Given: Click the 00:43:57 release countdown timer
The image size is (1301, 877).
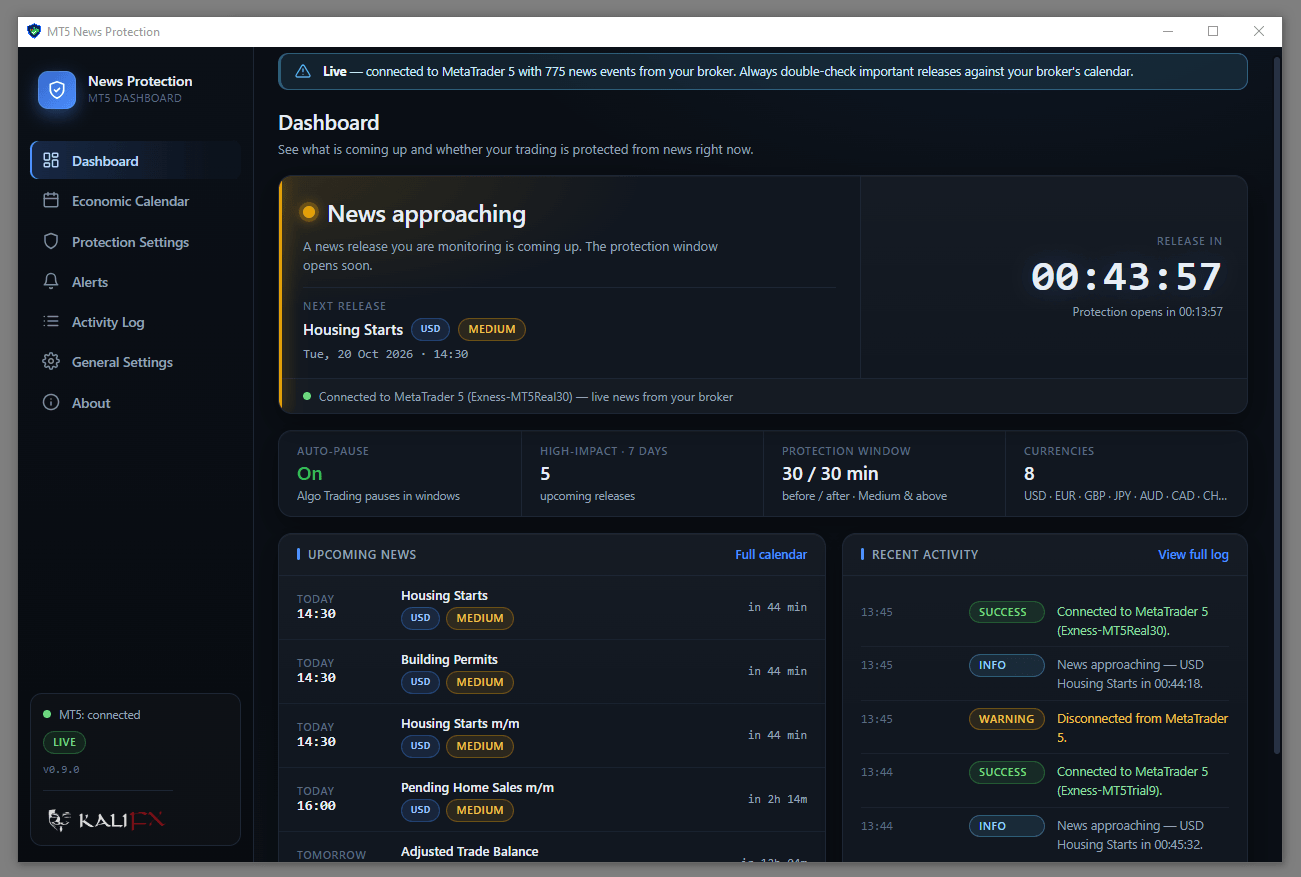Looking at the screenshot, I should 1126,277.
